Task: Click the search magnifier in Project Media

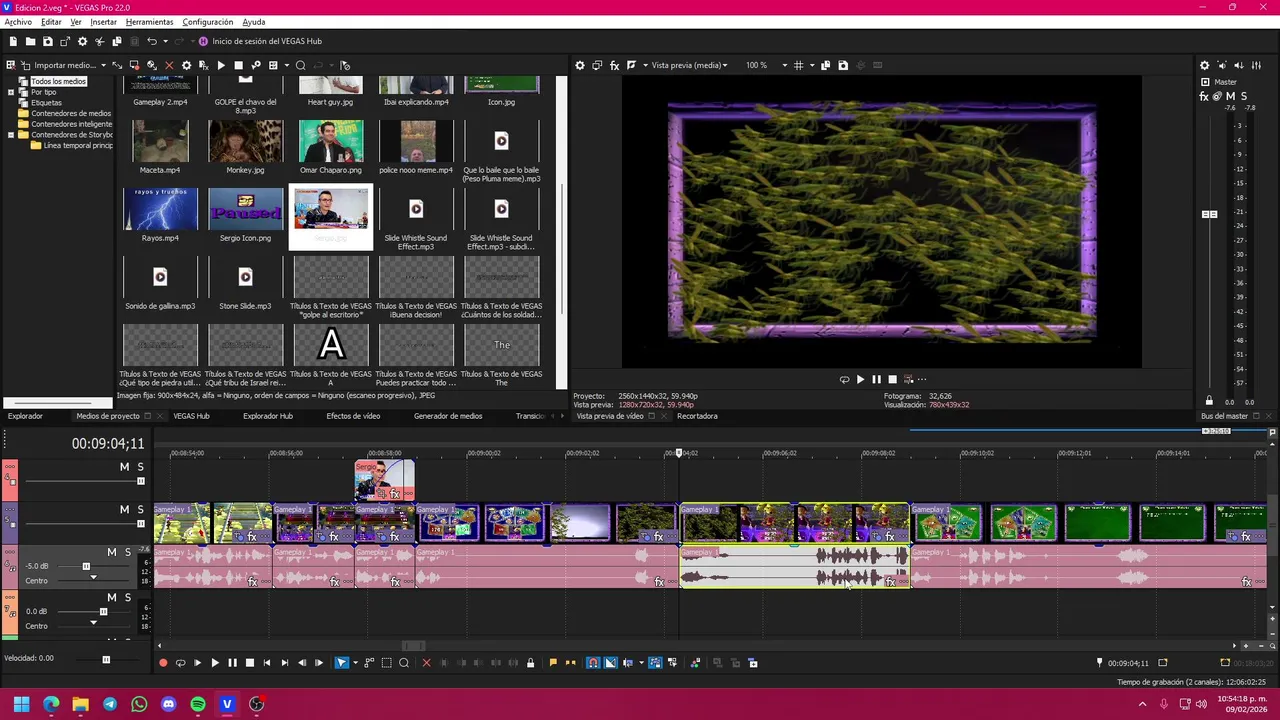Action: [300, 65]
